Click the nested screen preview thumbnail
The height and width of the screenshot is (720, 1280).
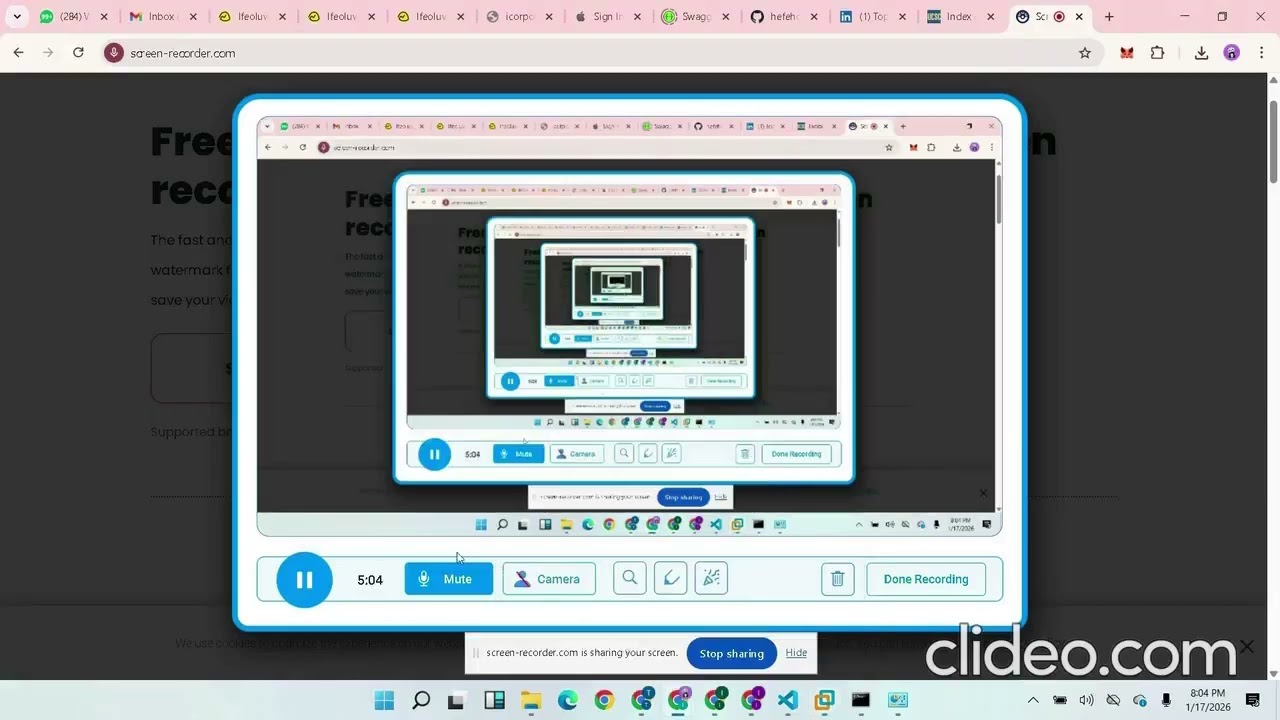(629, 326)
